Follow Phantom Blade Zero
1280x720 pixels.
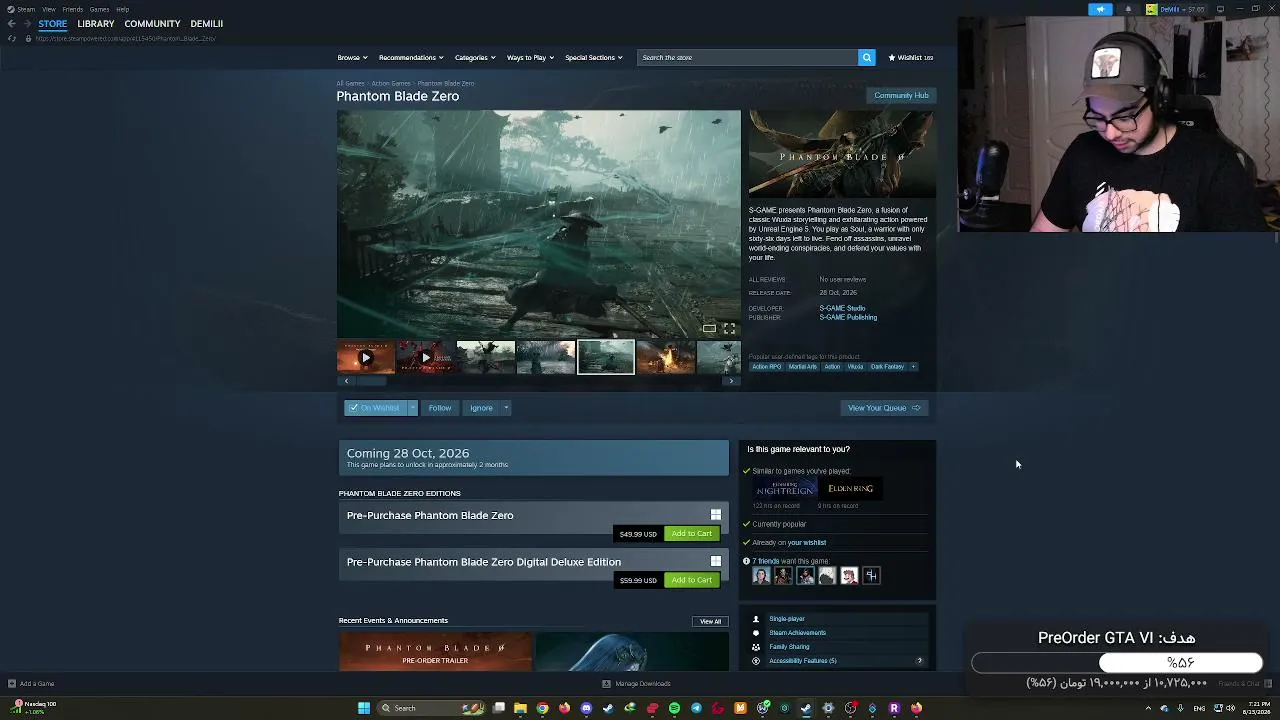(x=440, y=408)
